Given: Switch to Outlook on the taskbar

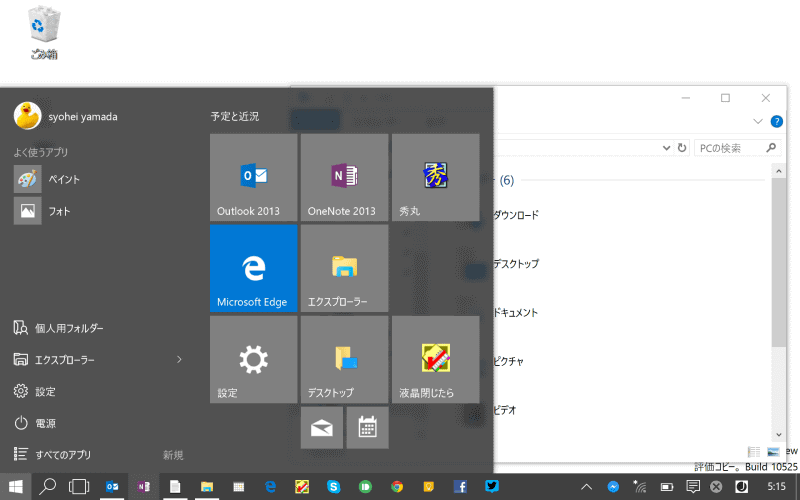Looking at the screenshot, I should click(x=111, y=487).
